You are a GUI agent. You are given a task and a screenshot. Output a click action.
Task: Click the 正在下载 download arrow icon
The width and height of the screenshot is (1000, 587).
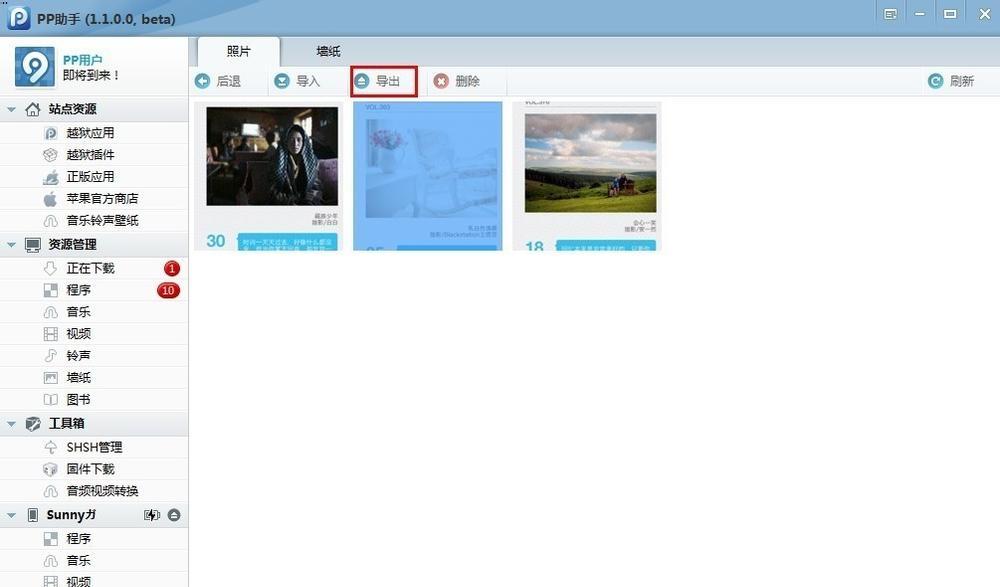click(50, 269)
